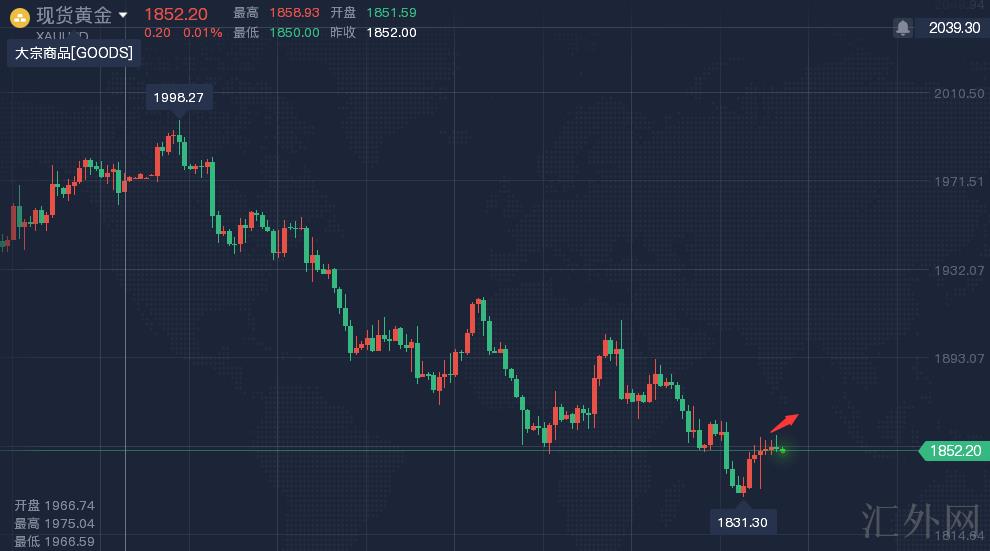
Task: Click the 最低 1850.00 value
Action: (x=294, y=32)
